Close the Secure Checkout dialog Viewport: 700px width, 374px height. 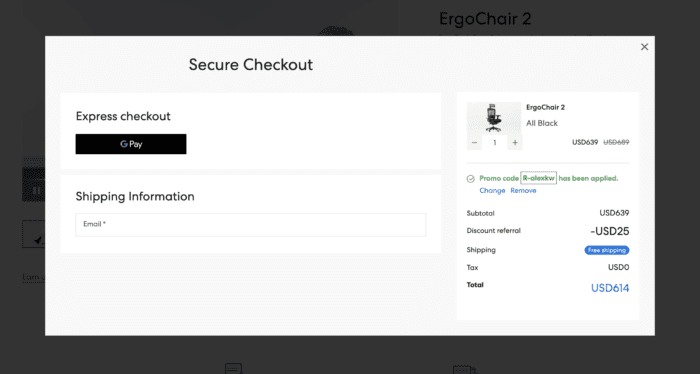(x=644, y=47)
